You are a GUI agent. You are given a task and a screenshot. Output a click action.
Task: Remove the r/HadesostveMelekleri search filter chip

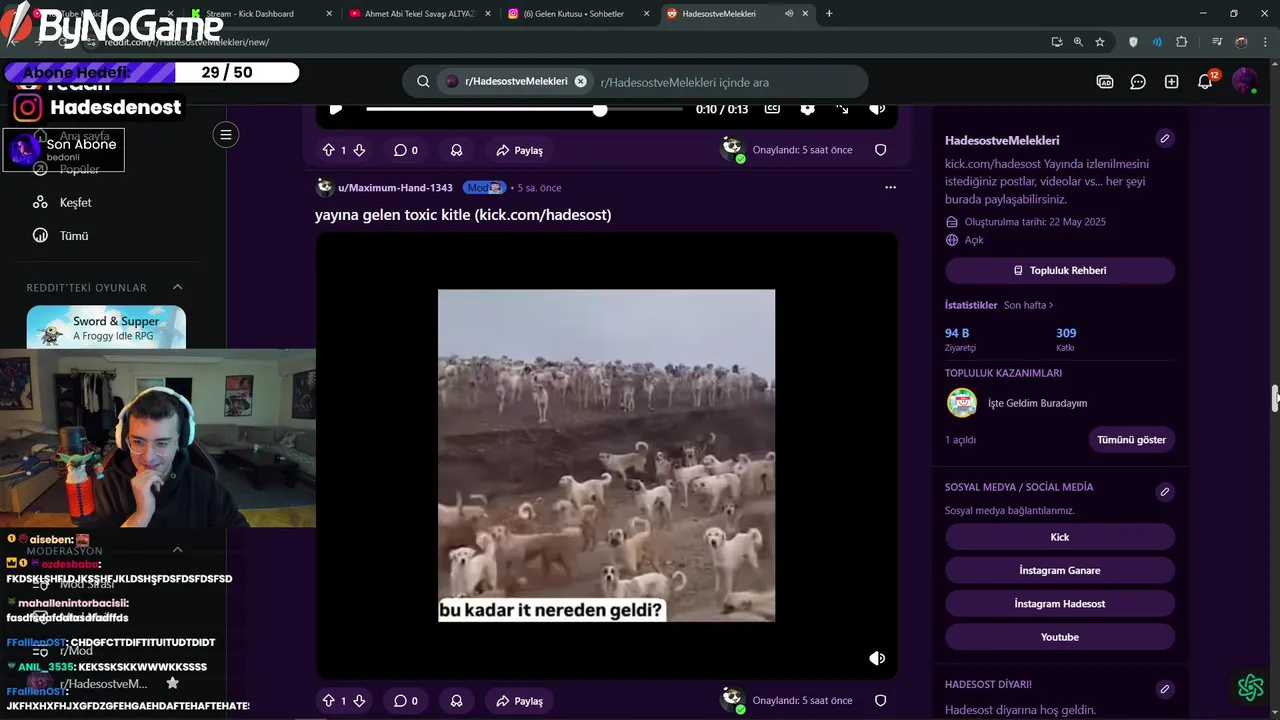point(580,81)
